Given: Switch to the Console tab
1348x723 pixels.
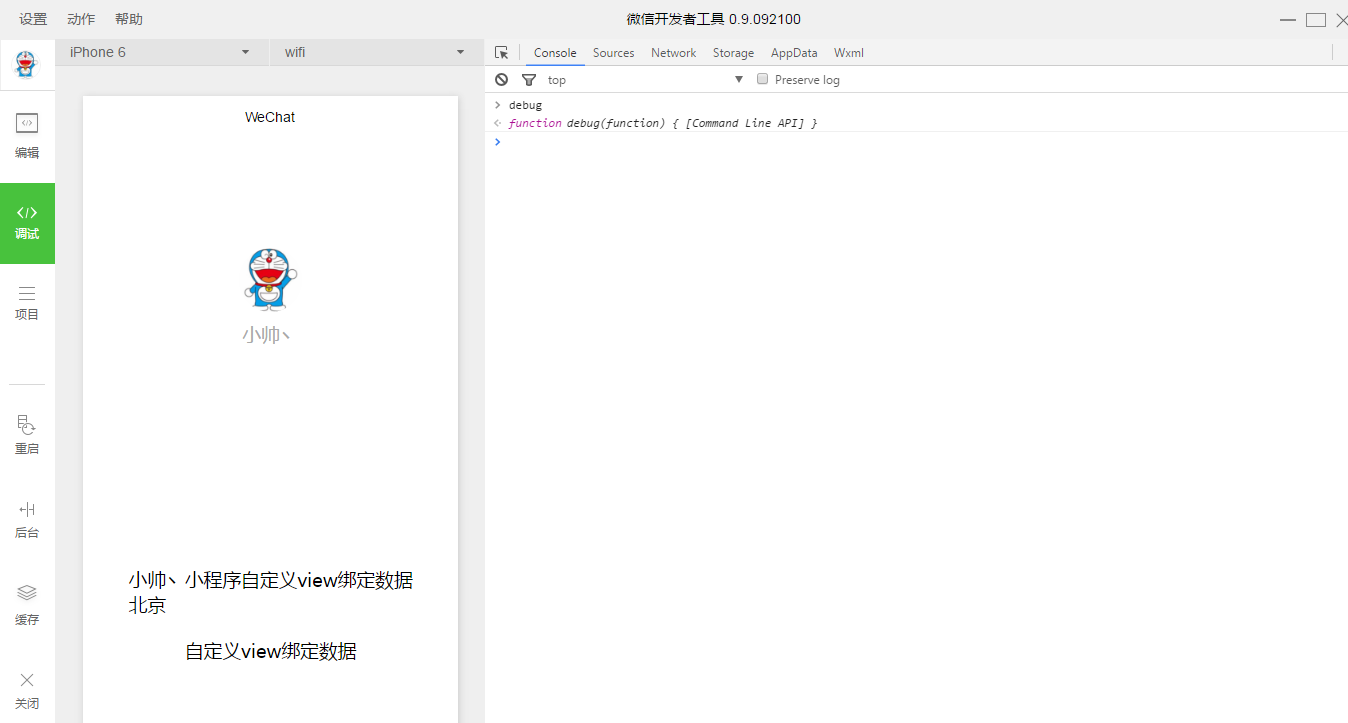Looking at the screenshot, I should (x=555, y=53).
